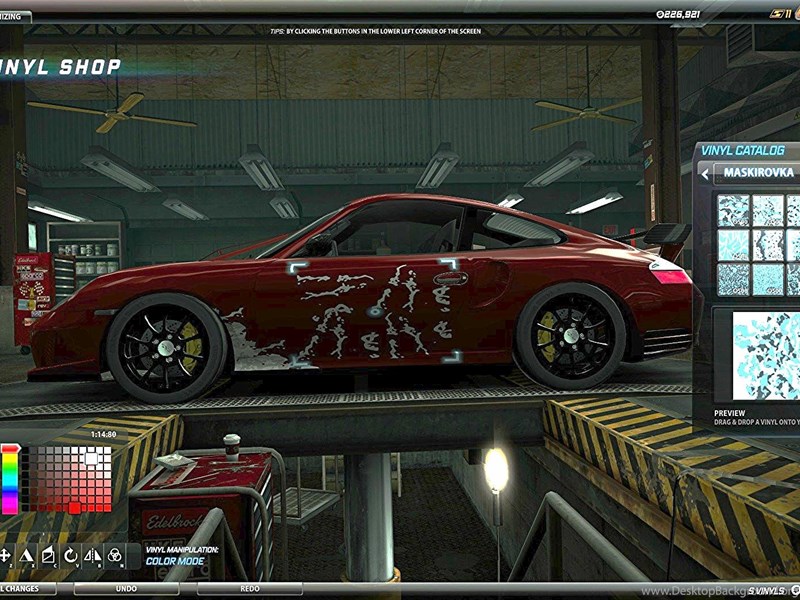800x600 pixels.
Task: Click the Undo button
Action: point(125,589)
